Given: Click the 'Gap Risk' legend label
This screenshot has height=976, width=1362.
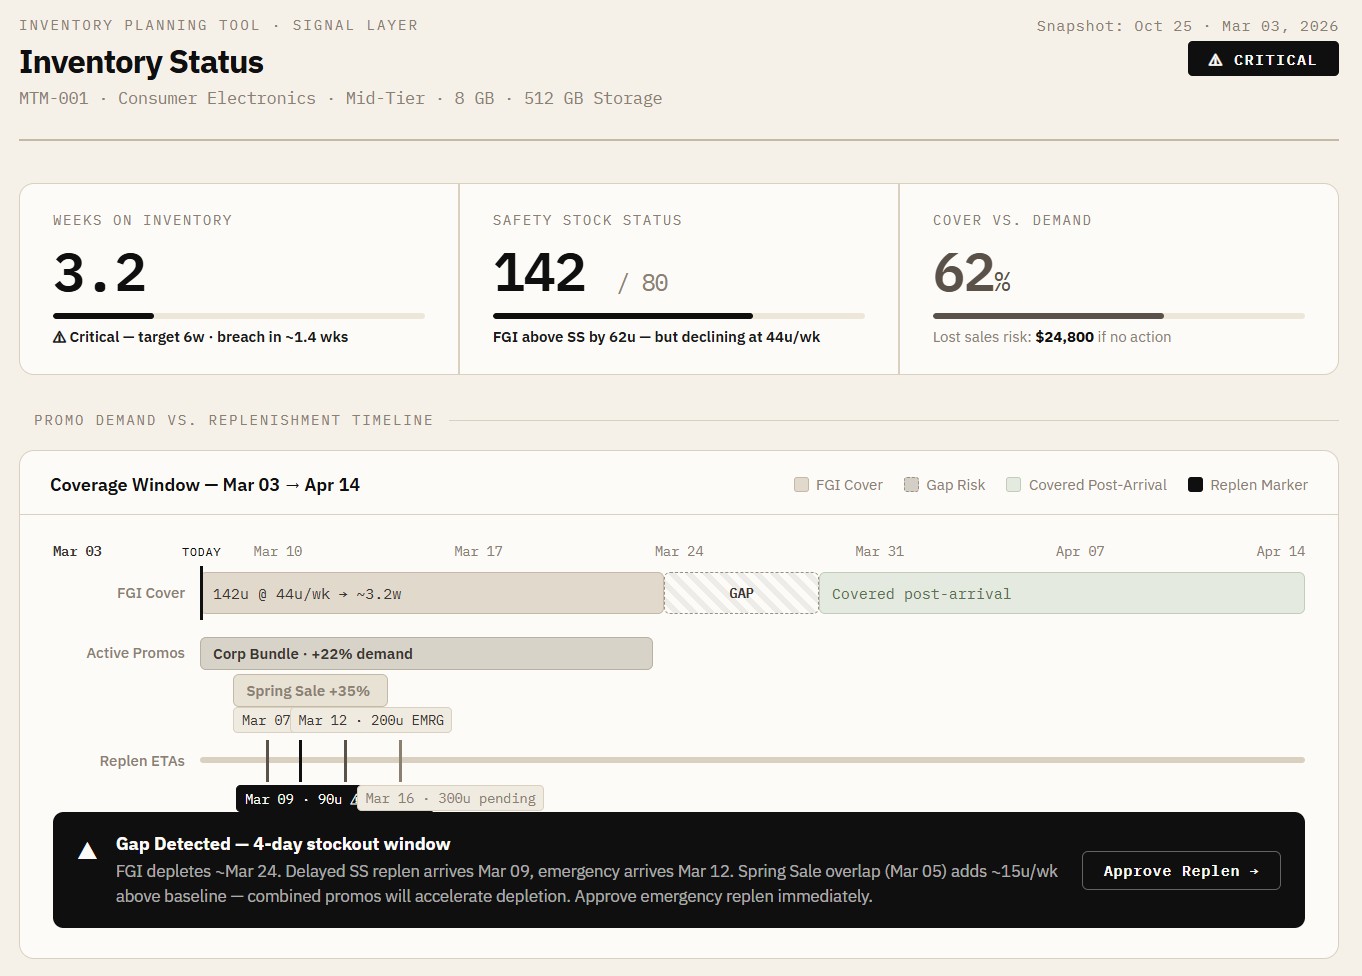Looking at the screenshot, I should pyautogui.click(x=956, y=485).
